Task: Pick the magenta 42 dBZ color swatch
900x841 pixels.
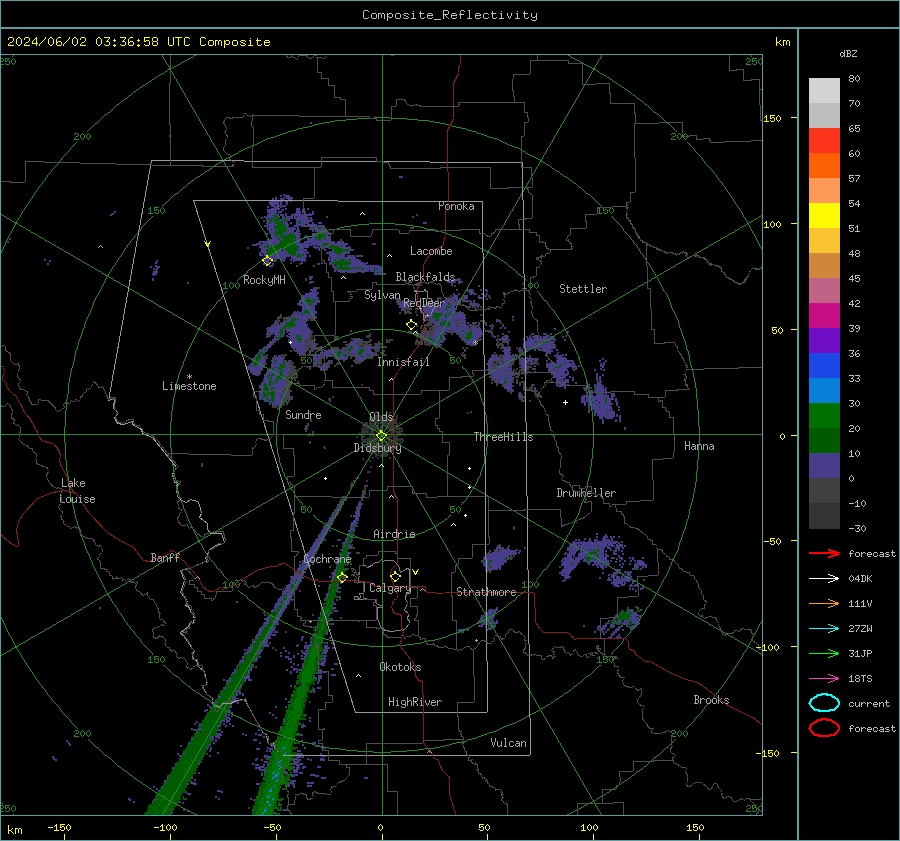Action: pyautogui.click(x=824, y=316)
